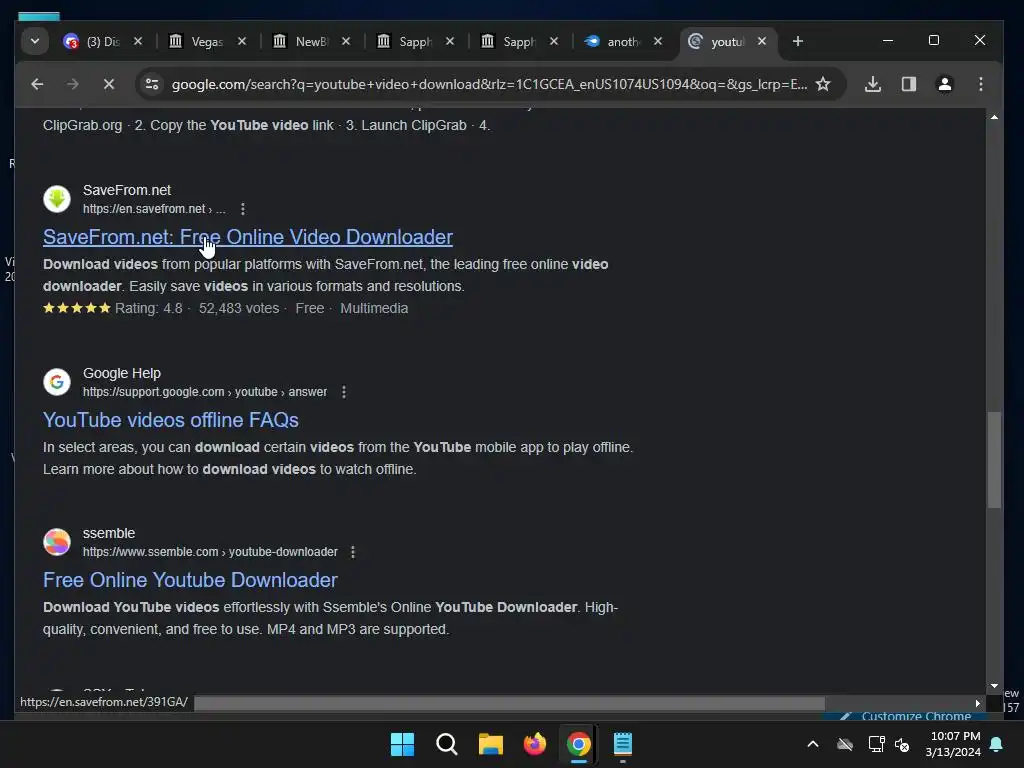Open Windows Search from taskbar
The image size is (1024, 768).
coord(447,744)
